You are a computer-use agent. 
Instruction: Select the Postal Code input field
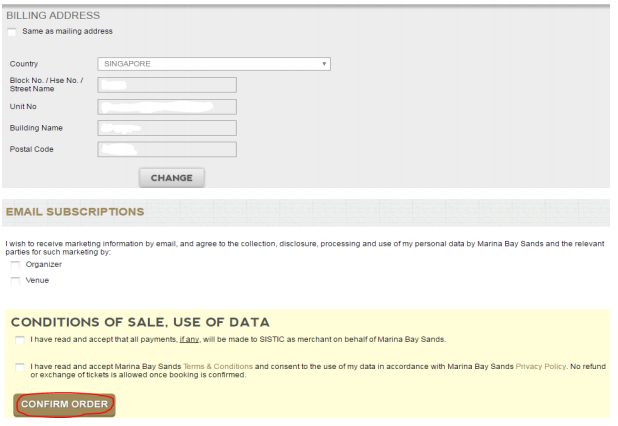pos(167,150)
